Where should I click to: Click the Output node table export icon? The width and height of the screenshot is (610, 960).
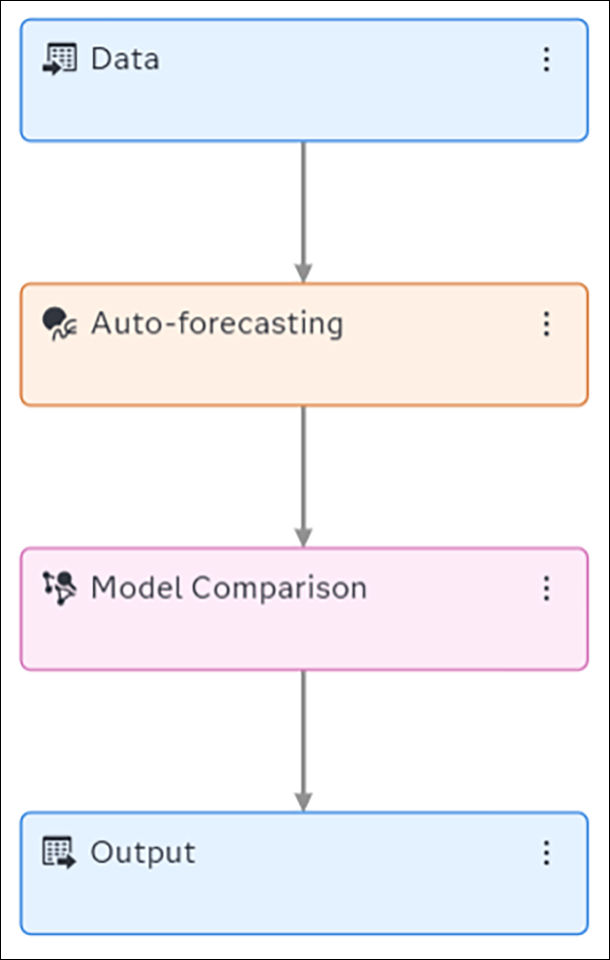coord(59,852)
